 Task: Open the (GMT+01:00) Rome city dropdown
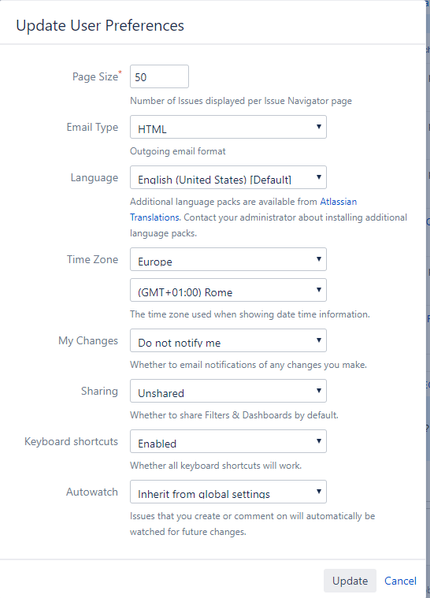(x=228, y=290)
